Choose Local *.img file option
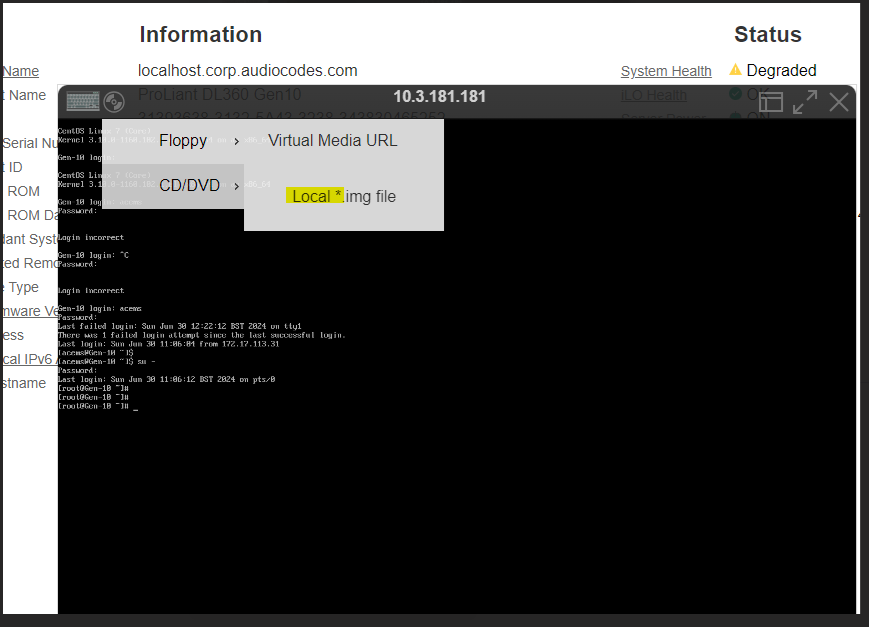 [x=344, y=196]
